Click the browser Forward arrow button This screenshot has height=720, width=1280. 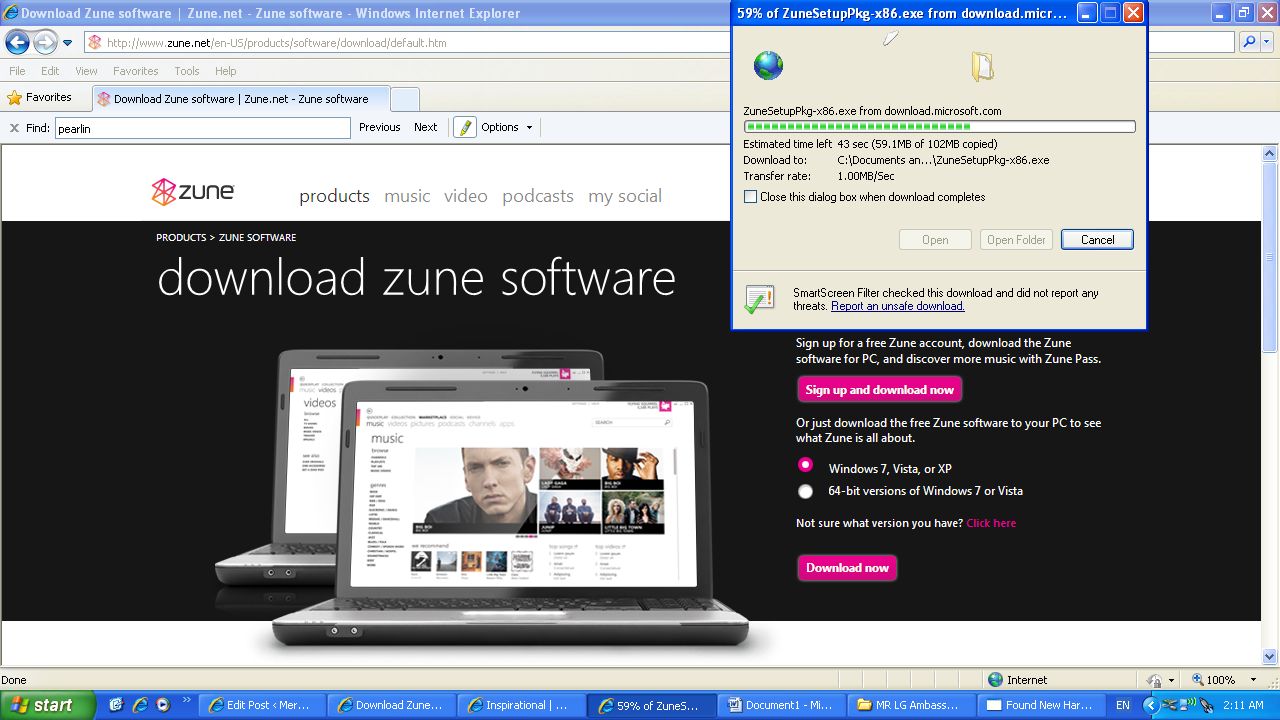coord(45,42)
